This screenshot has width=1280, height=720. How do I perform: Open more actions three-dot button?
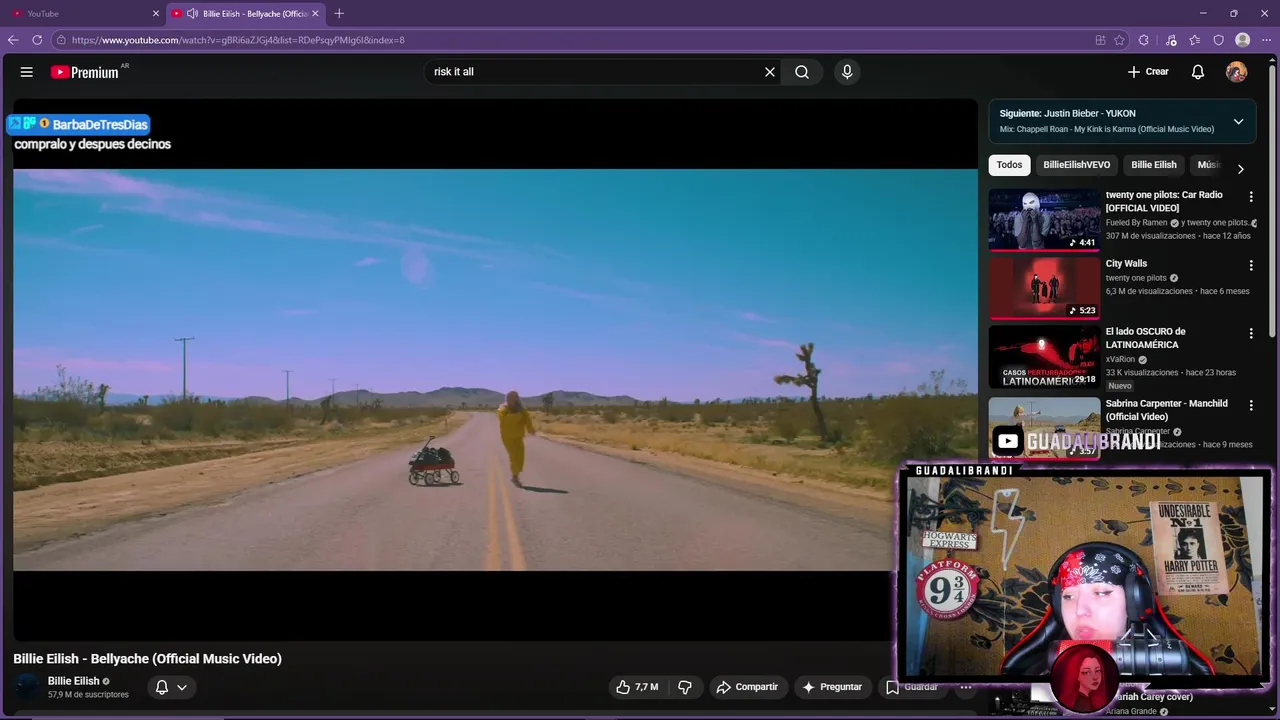click(x=965, y=687)
